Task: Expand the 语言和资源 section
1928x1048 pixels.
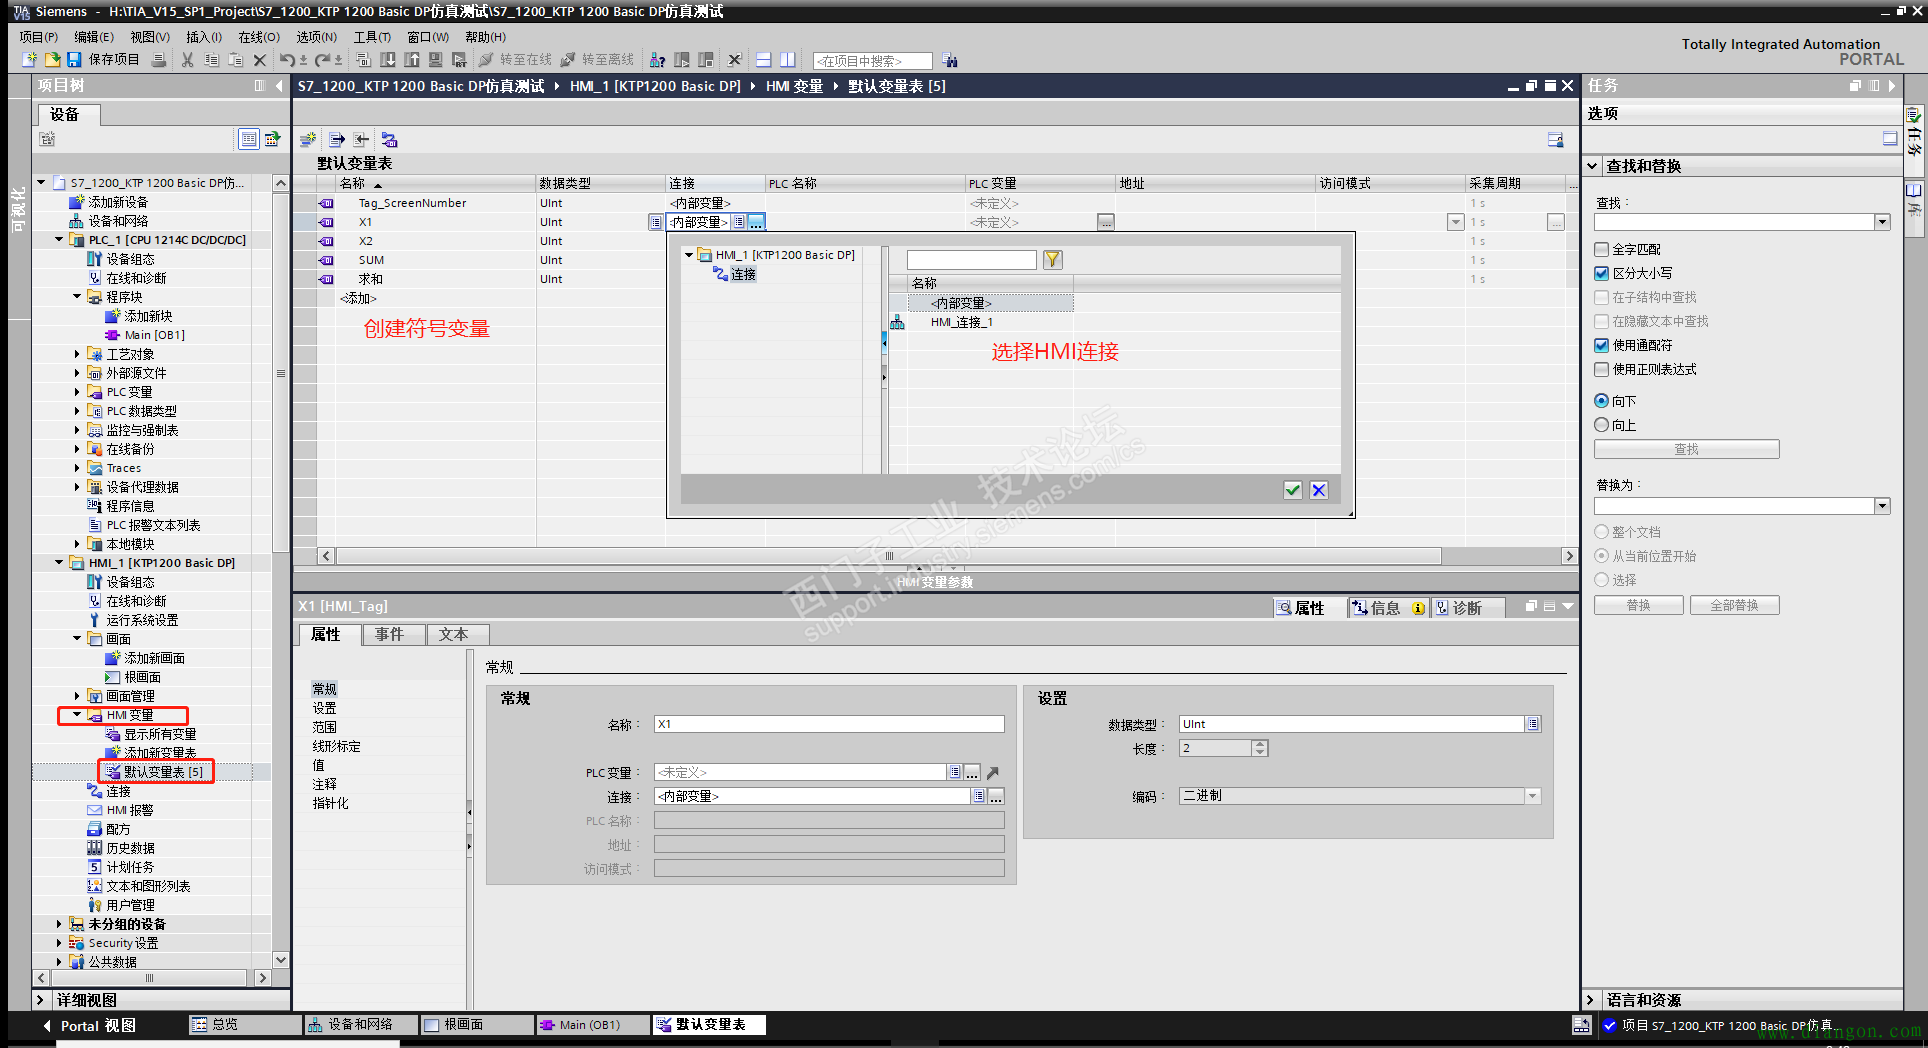Action: 1591,1000
